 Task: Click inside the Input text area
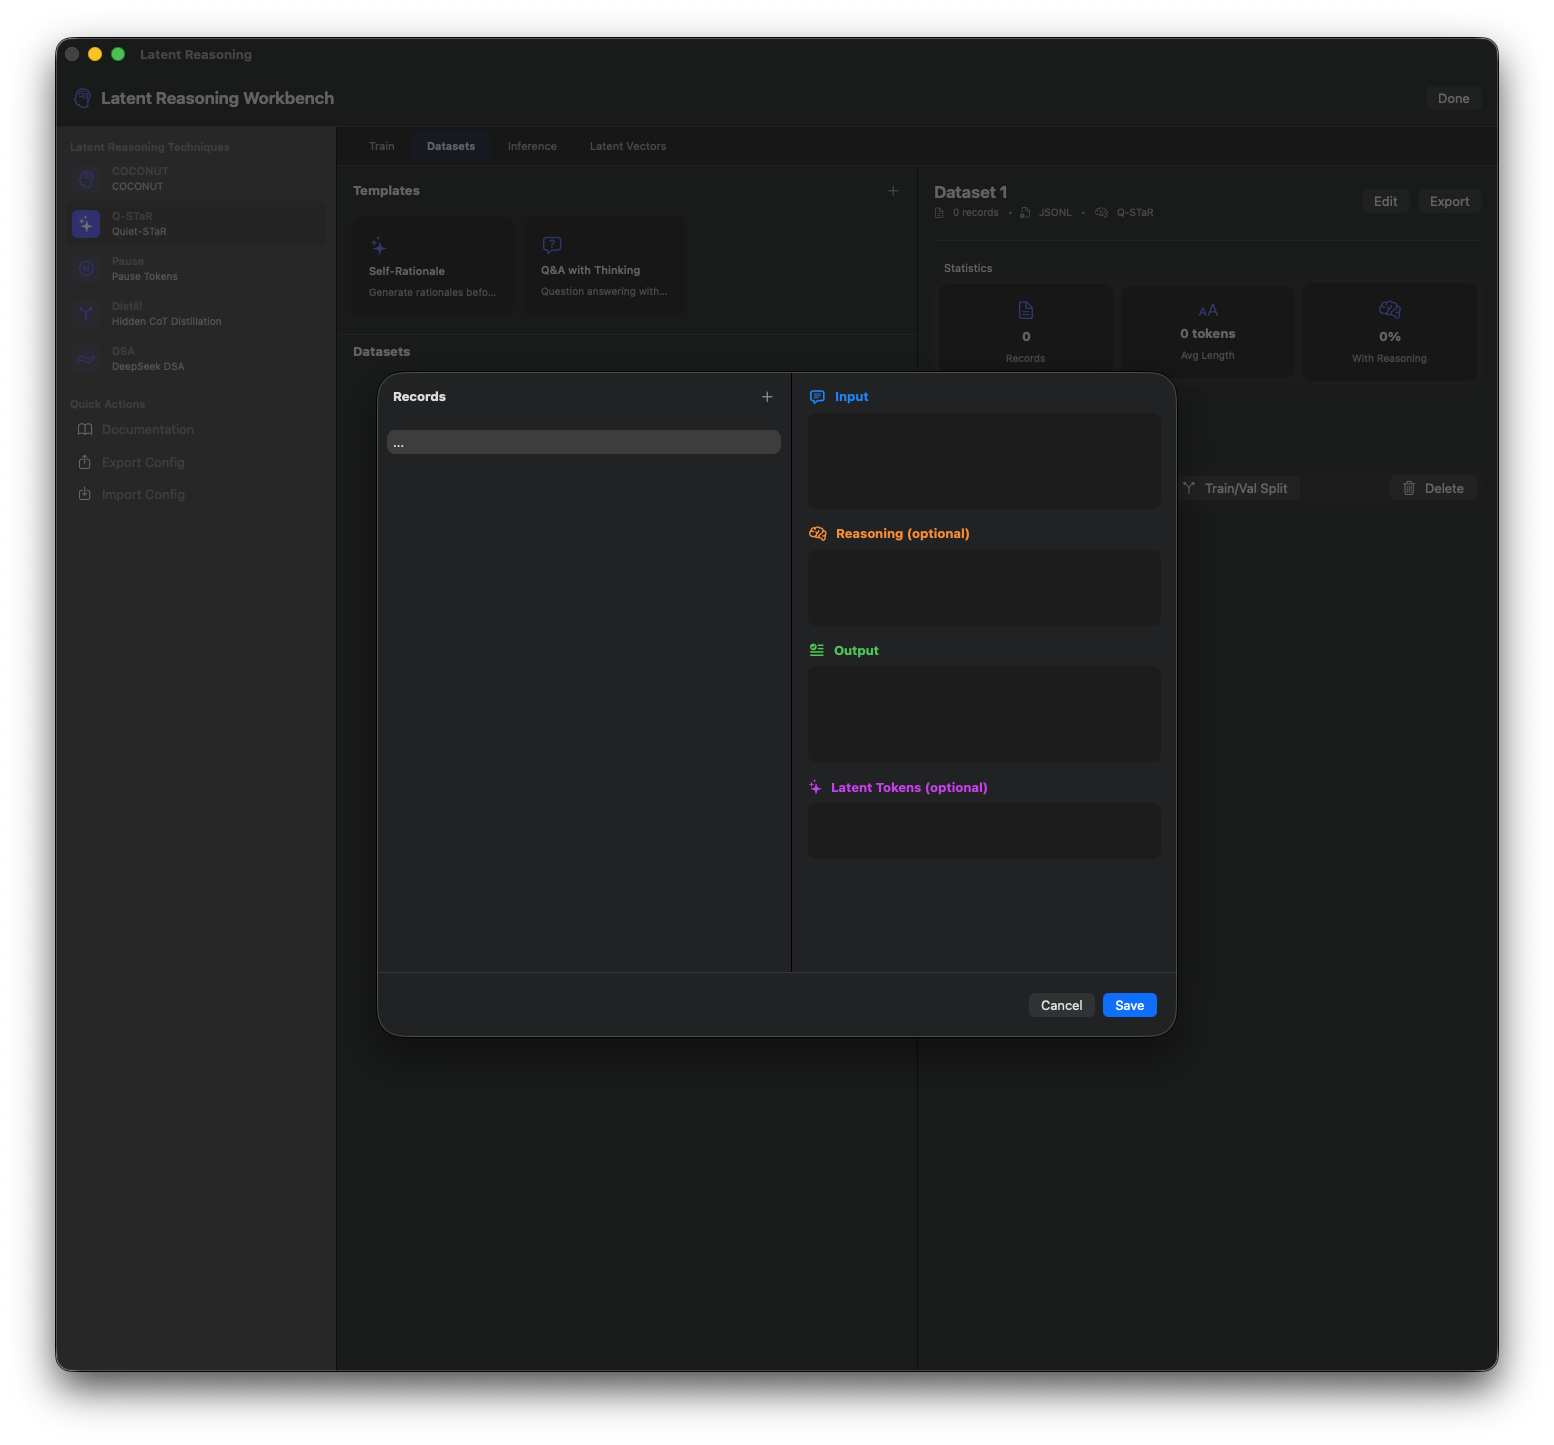[x=984, y=461]
